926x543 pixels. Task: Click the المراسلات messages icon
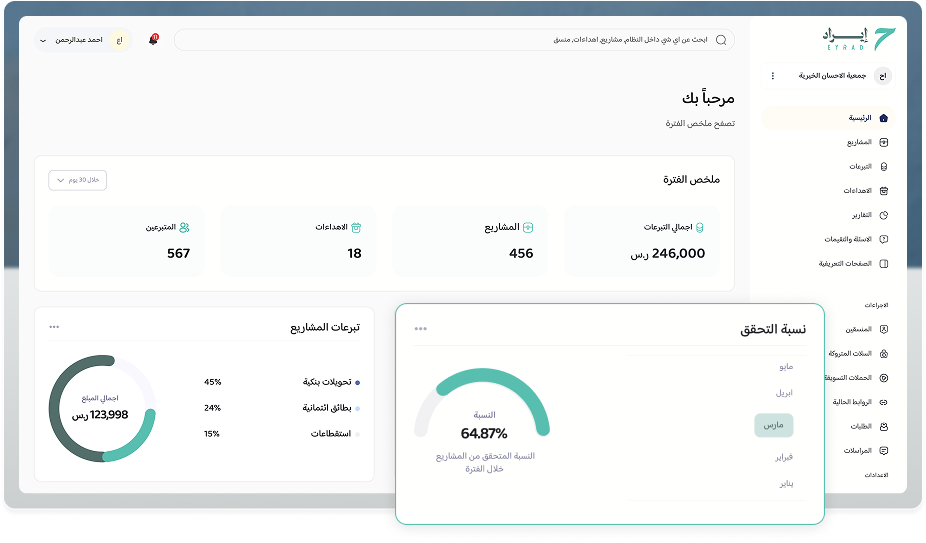tap(883, 451)
